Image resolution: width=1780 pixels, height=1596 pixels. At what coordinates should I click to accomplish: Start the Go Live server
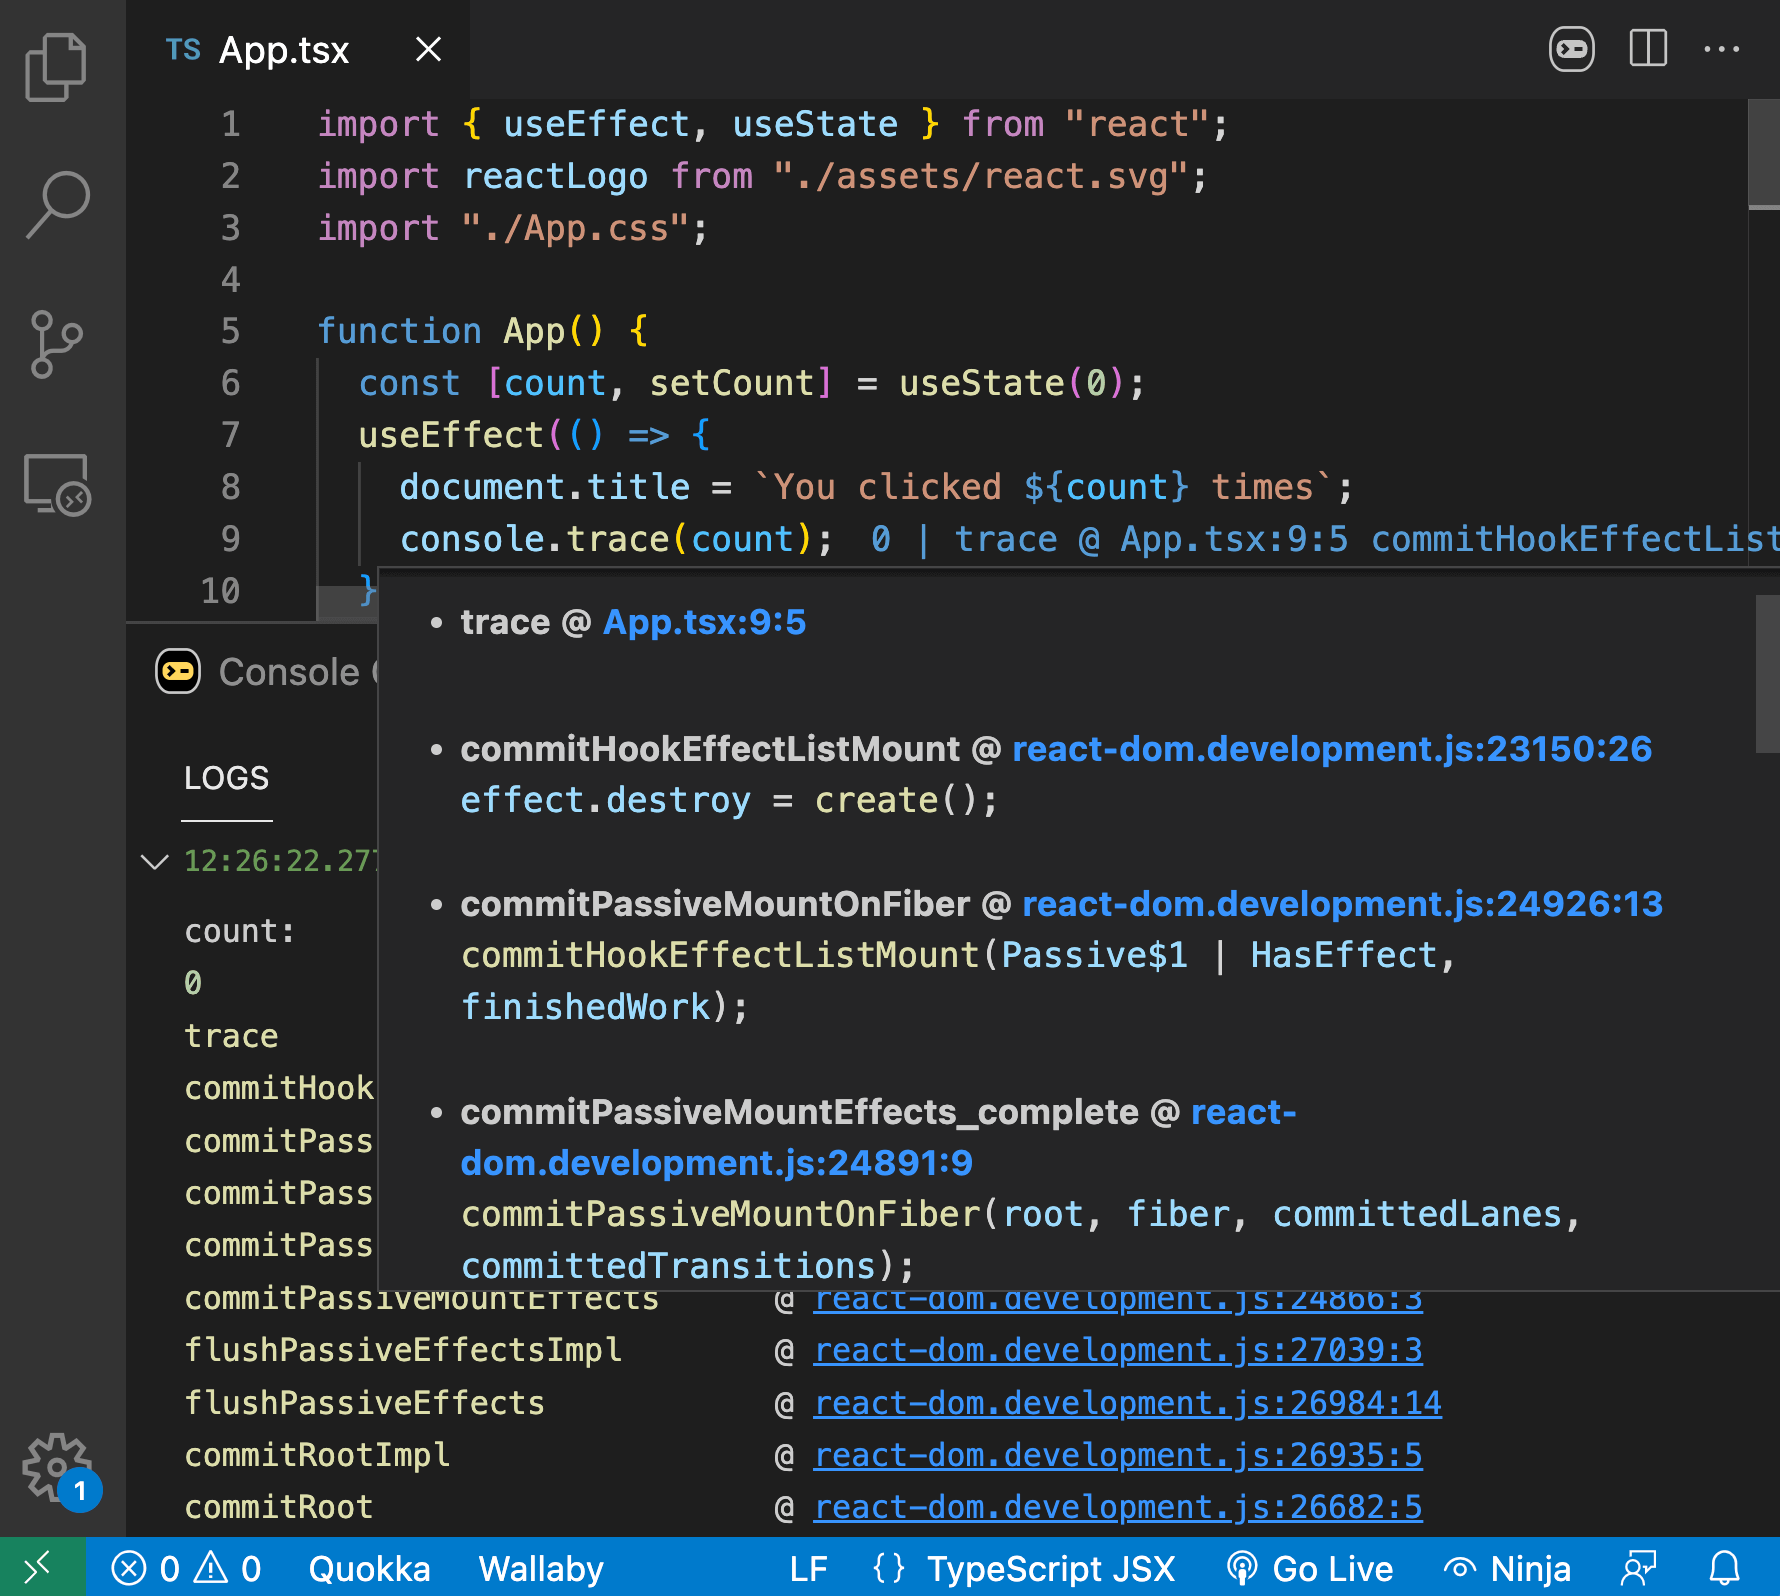coord(1310,1569)
